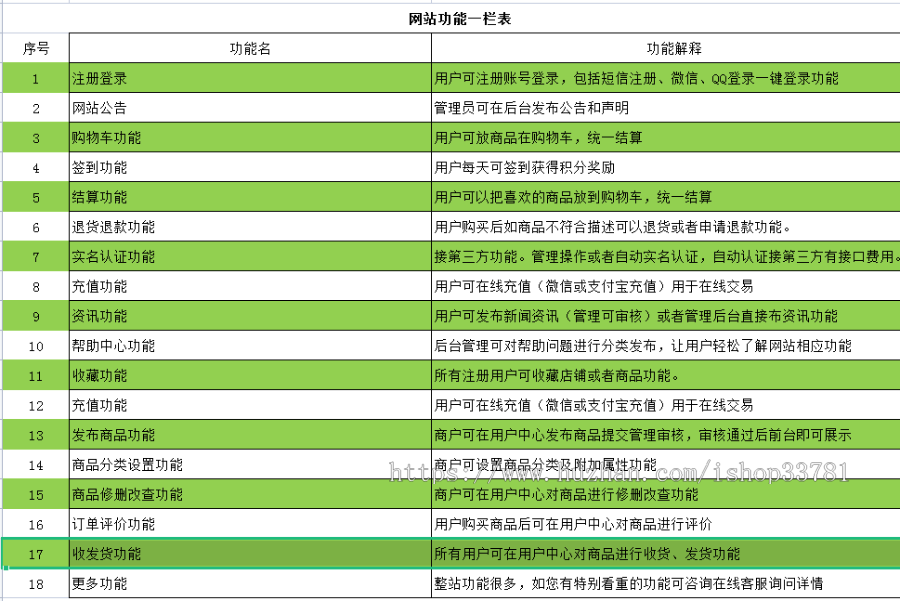Select "充值功能" cell in row 8
The image size is (900, 601).
250,286
